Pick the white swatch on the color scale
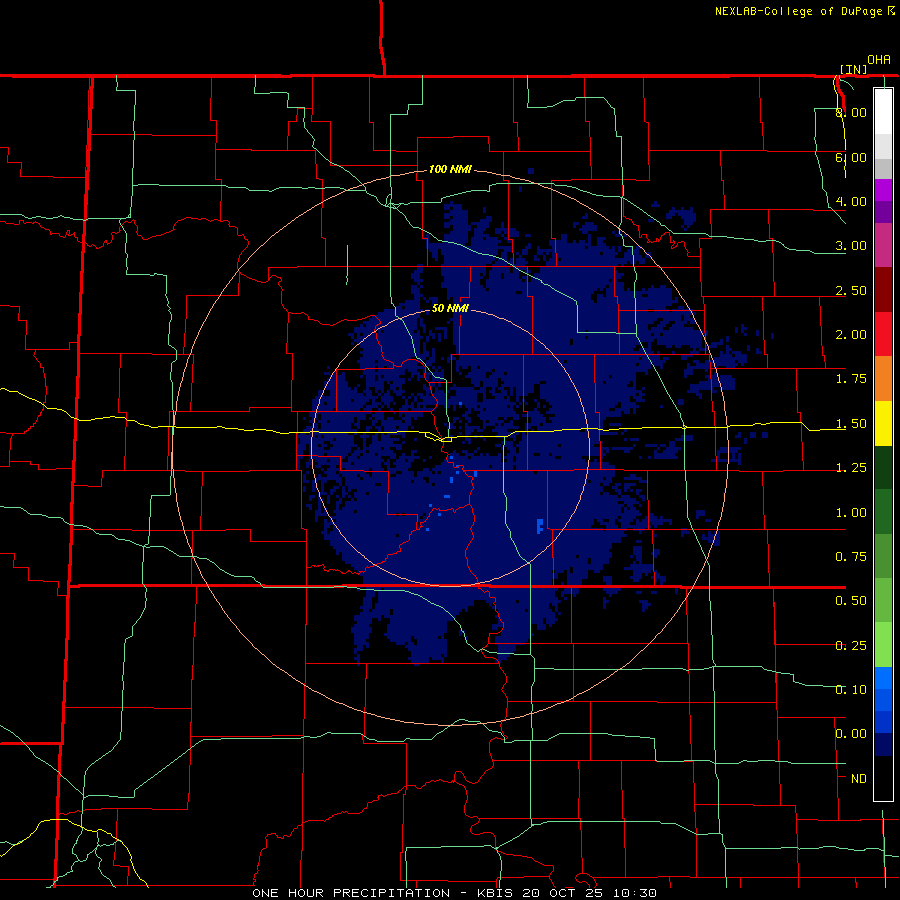The image size is (900, 900). [x=883, y=111]
